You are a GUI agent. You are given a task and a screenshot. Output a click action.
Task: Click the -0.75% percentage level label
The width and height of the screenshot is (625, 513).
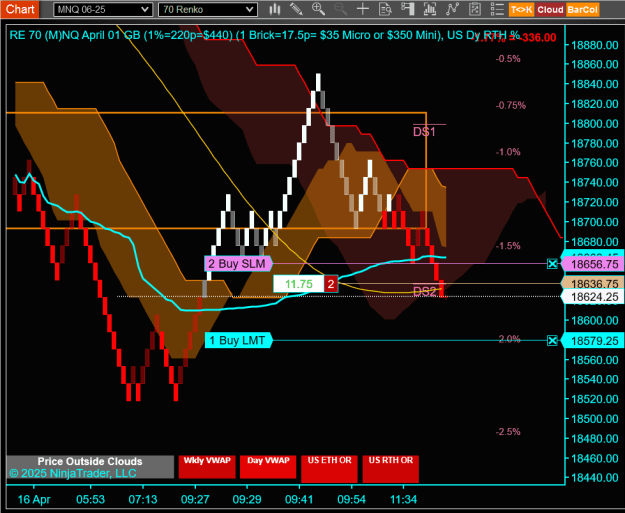click(511, 105)
